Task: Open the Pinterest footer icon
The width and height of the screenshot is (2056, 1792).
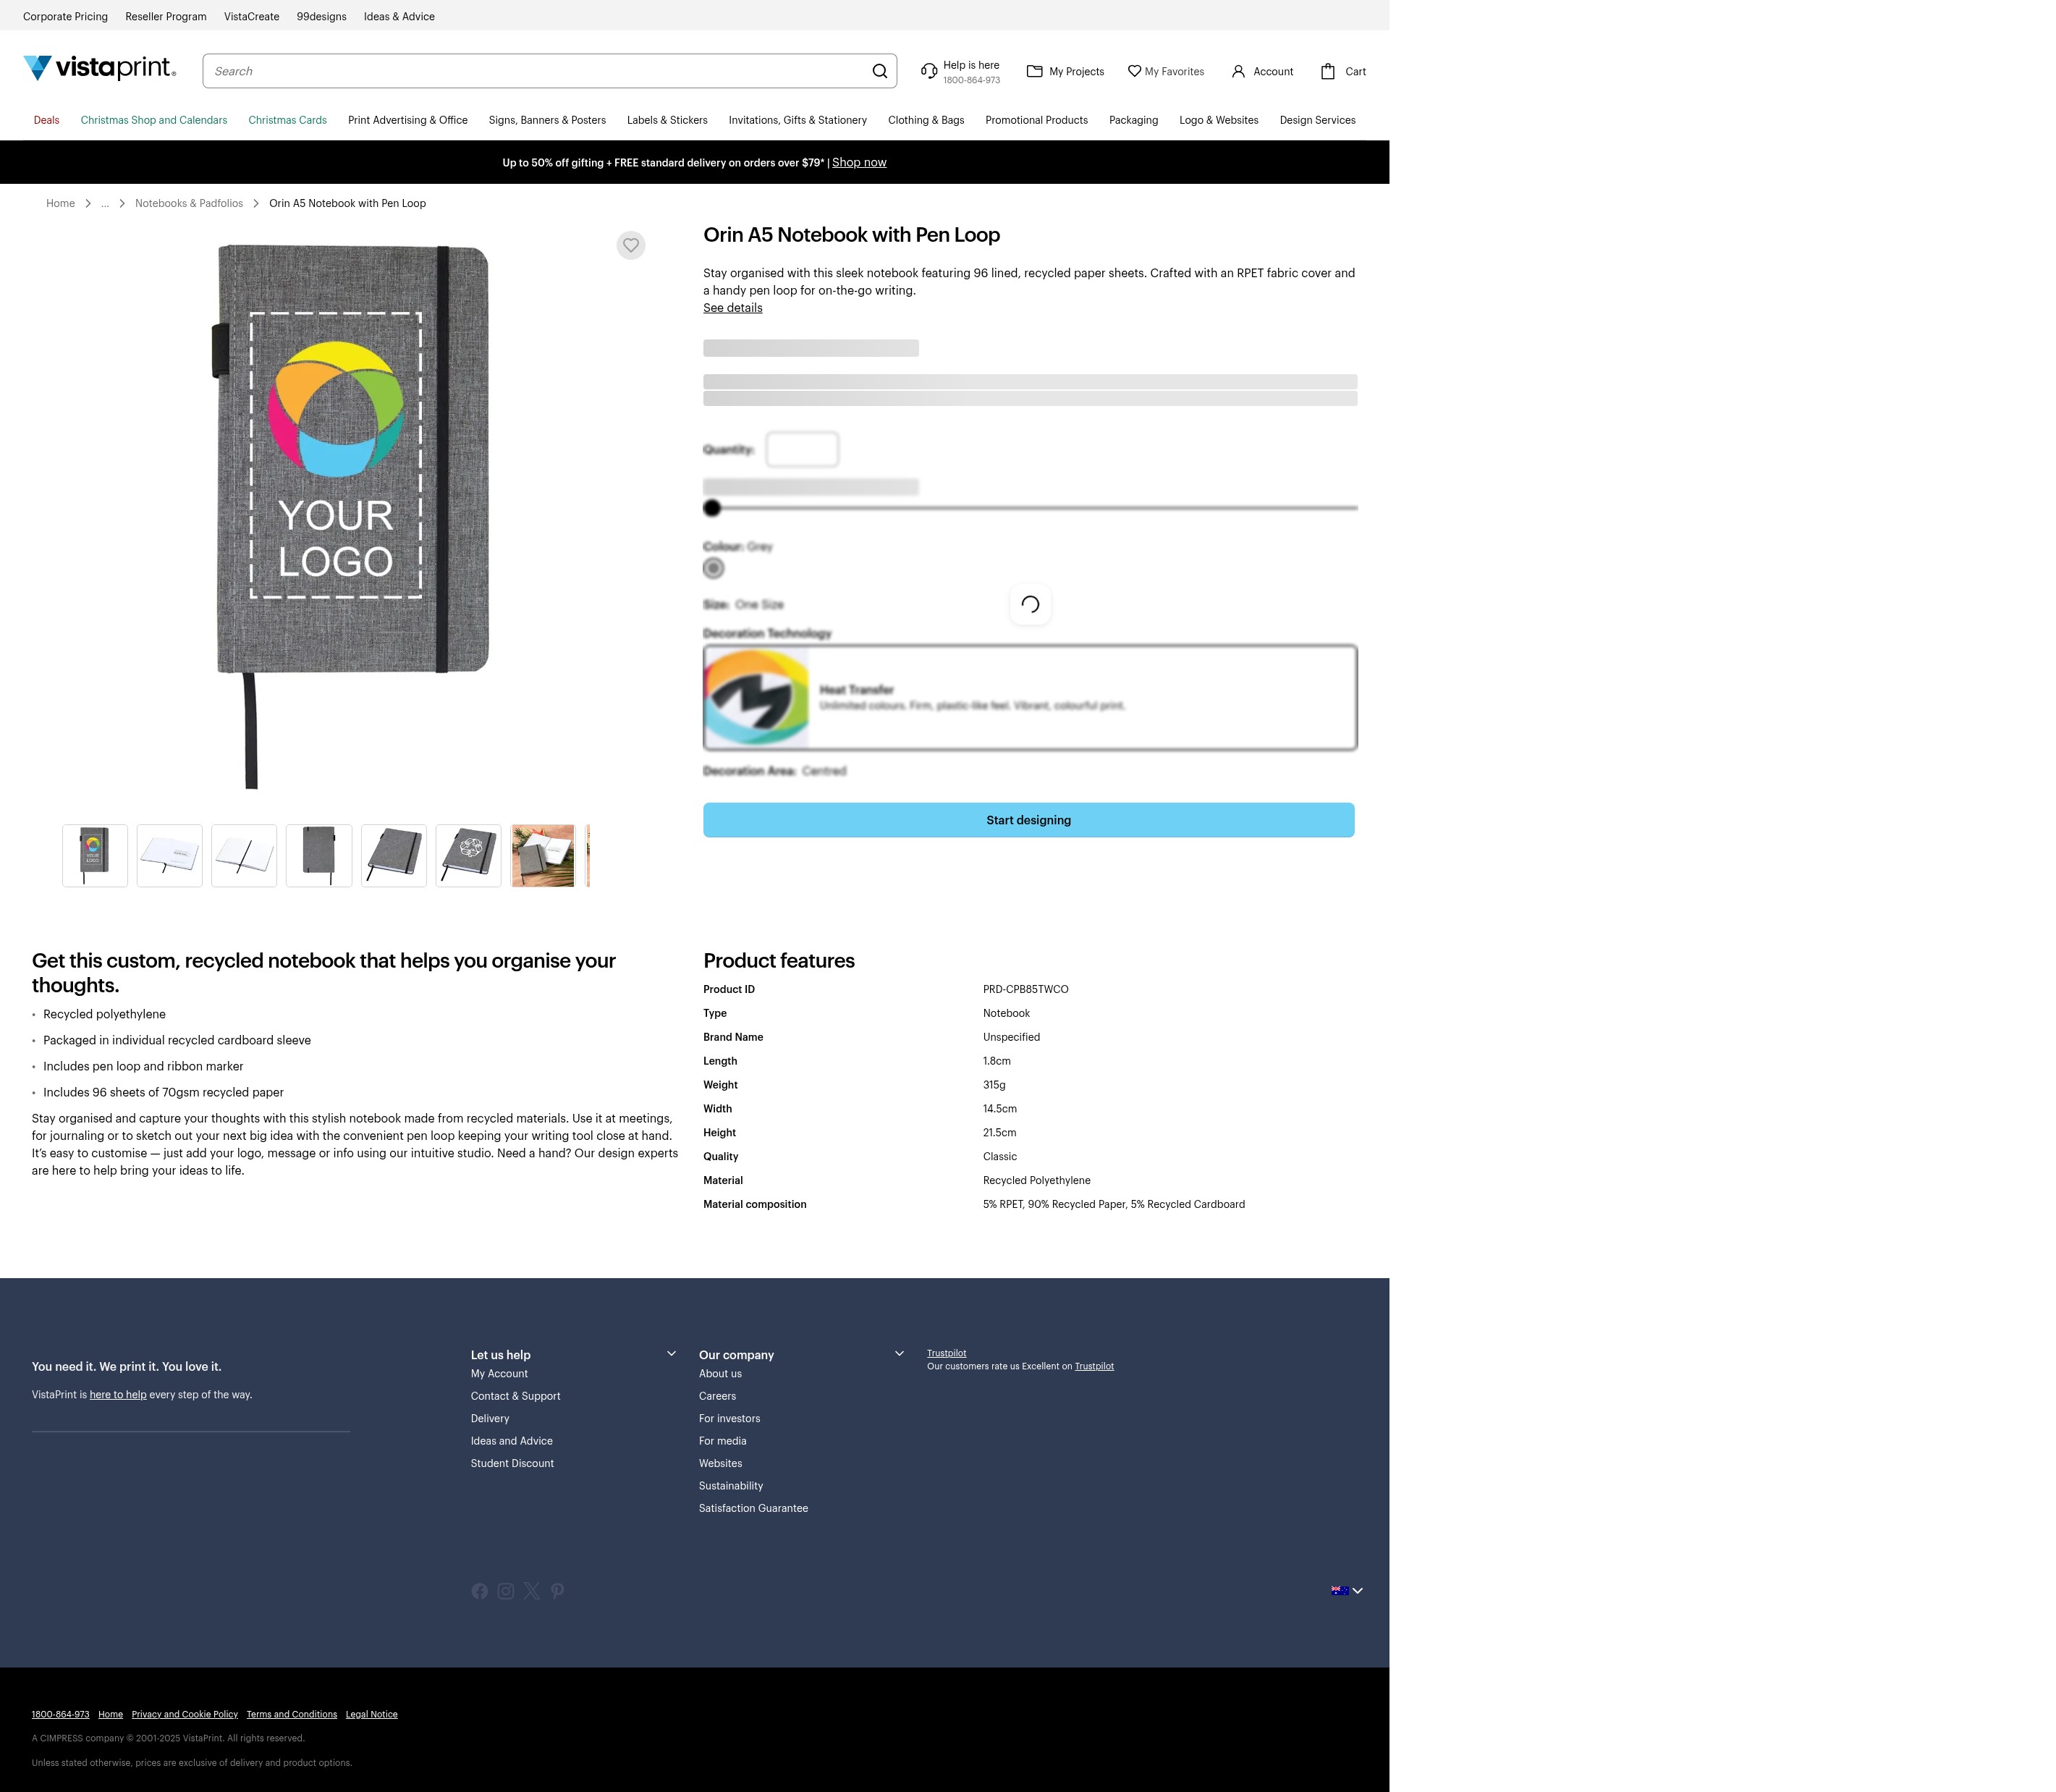Action: coord(557,1591)
